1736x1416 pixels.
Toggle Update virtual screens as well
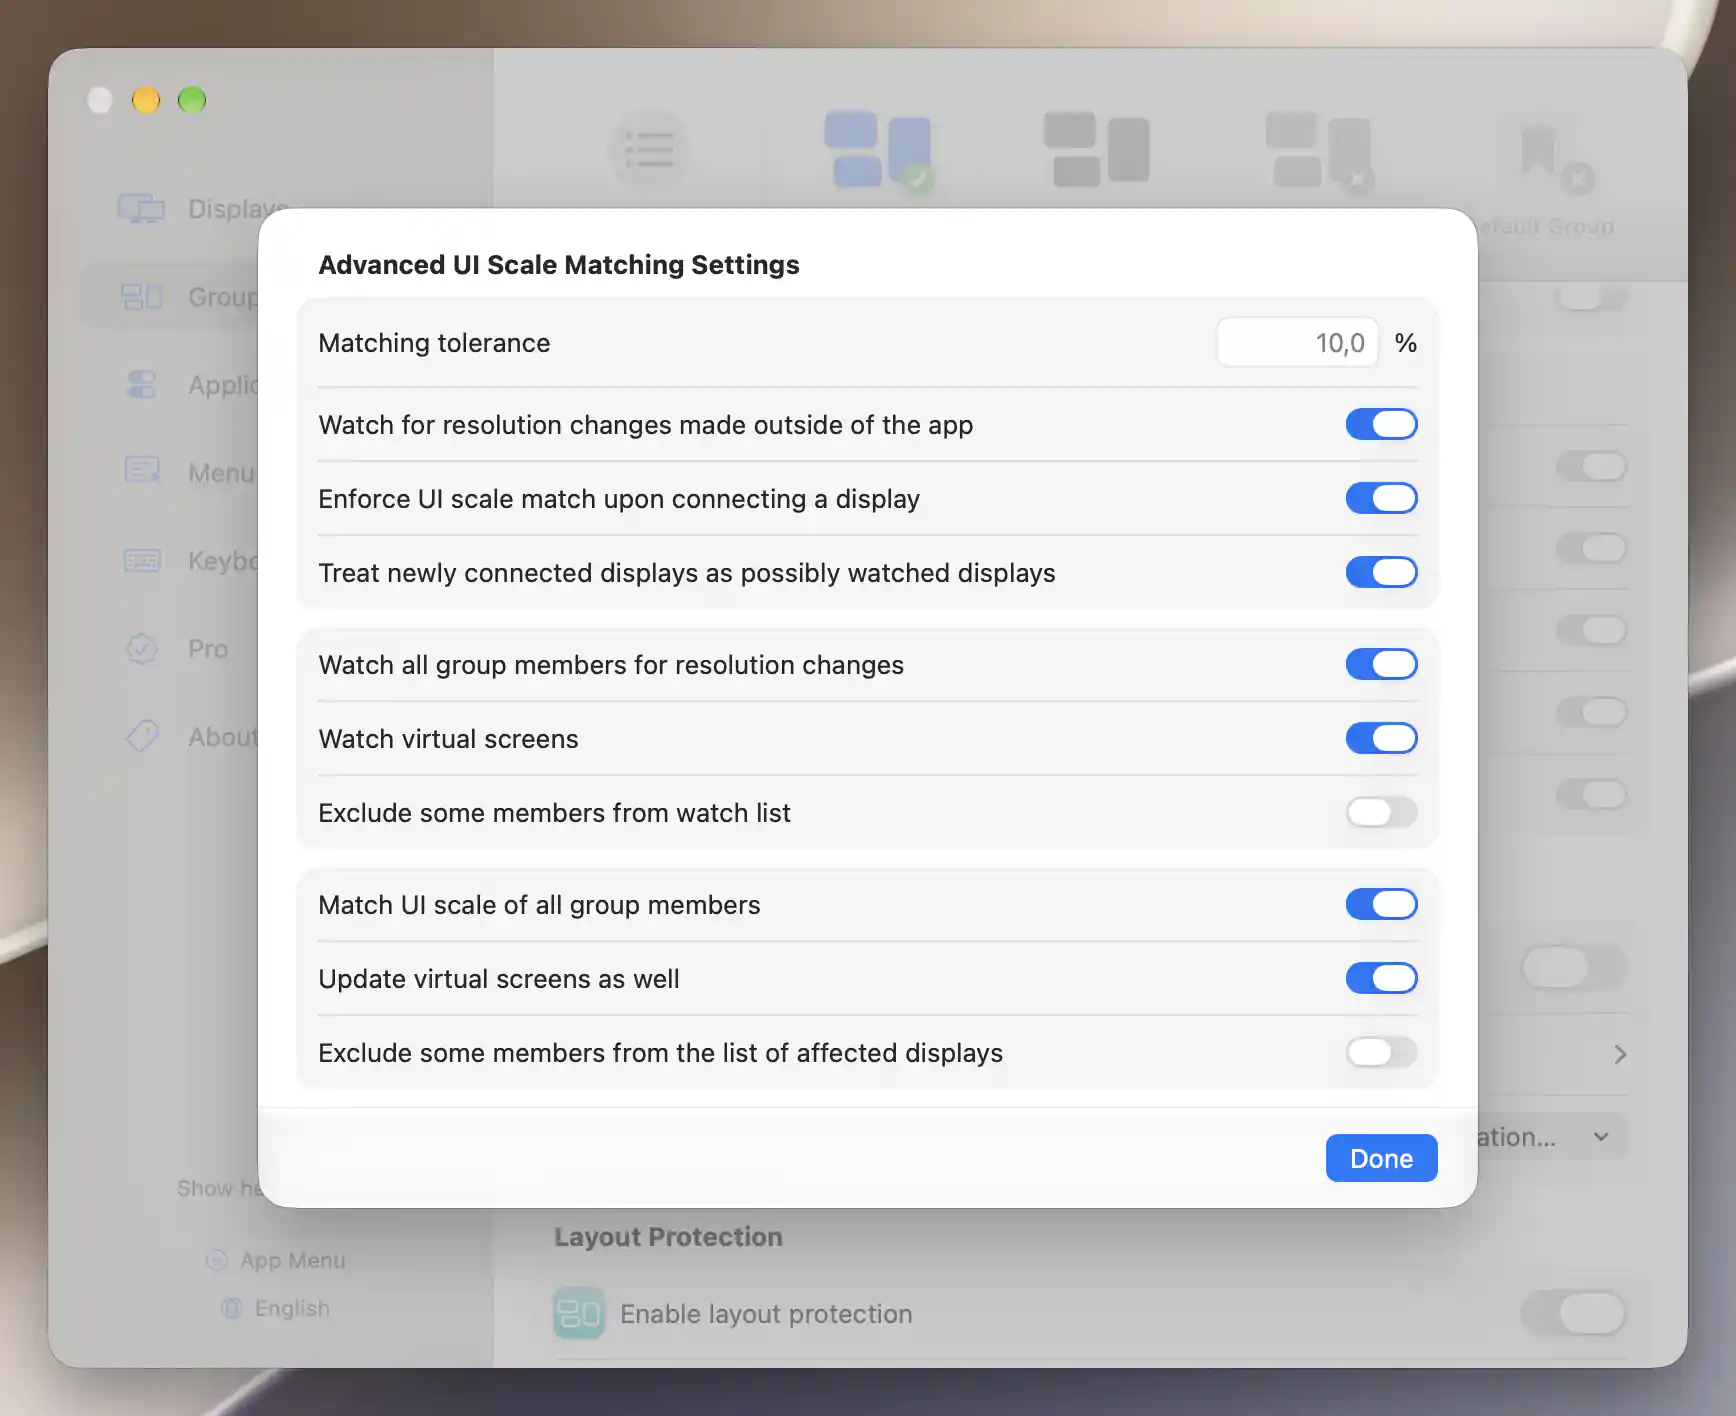tap(1381, 978)
